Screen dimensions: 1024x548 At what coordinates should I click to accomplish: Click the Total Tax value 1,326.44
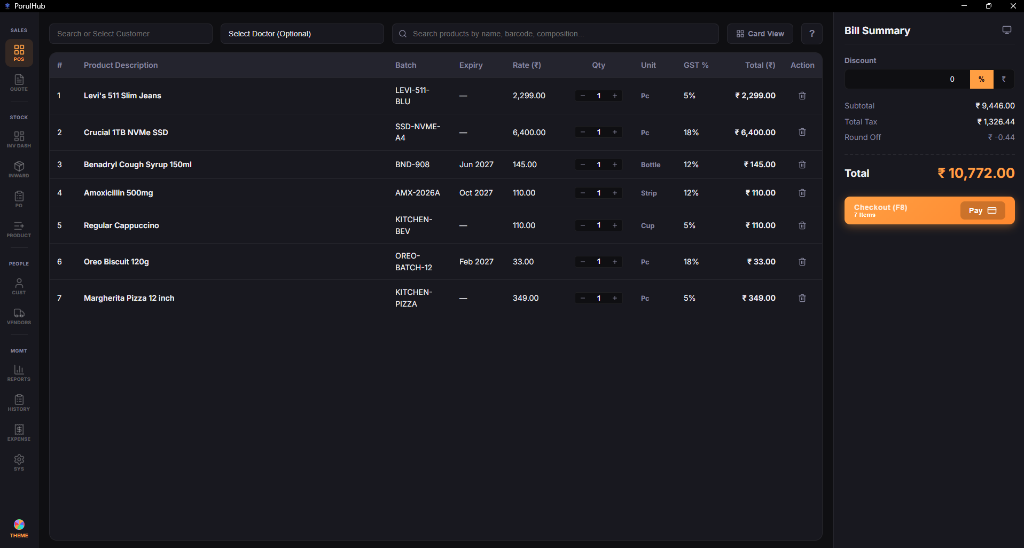click(996, 121)
